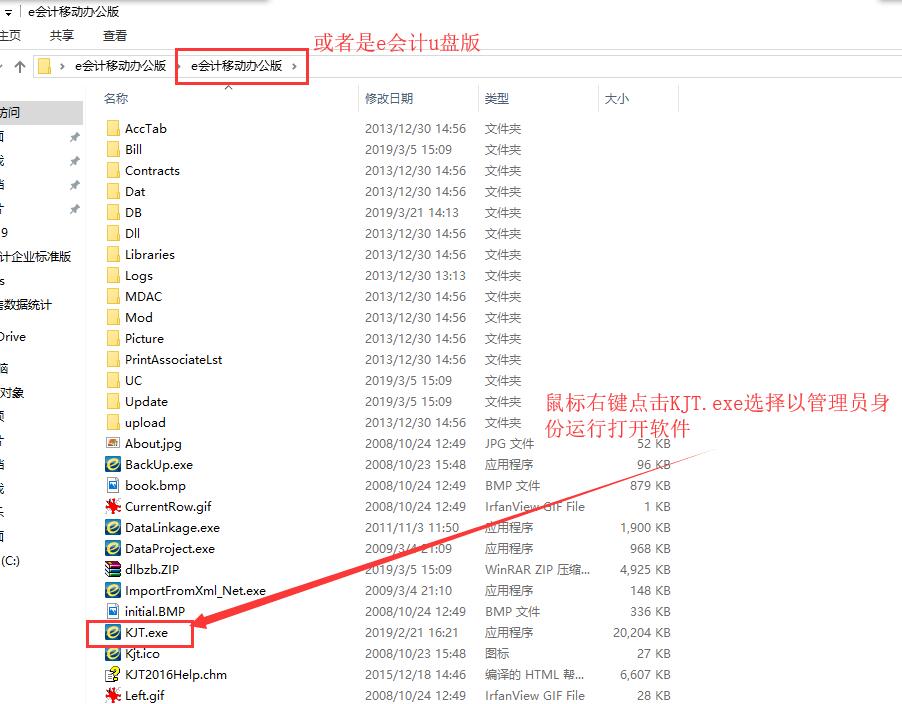Click the 2013/12/30 13:13 date cell
Screen dimensions: 902x704
click(415, 276)
